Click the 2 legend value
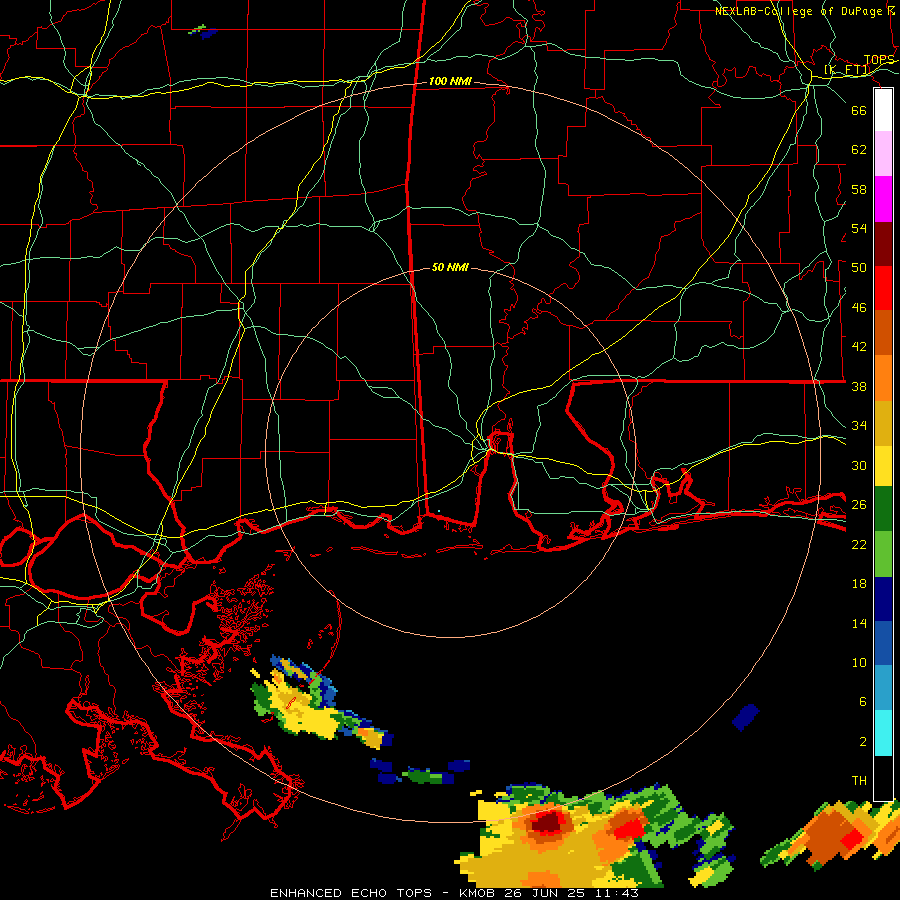Viewport: 900px width, 900px height. pyautogui.click(x=862, y=742)
